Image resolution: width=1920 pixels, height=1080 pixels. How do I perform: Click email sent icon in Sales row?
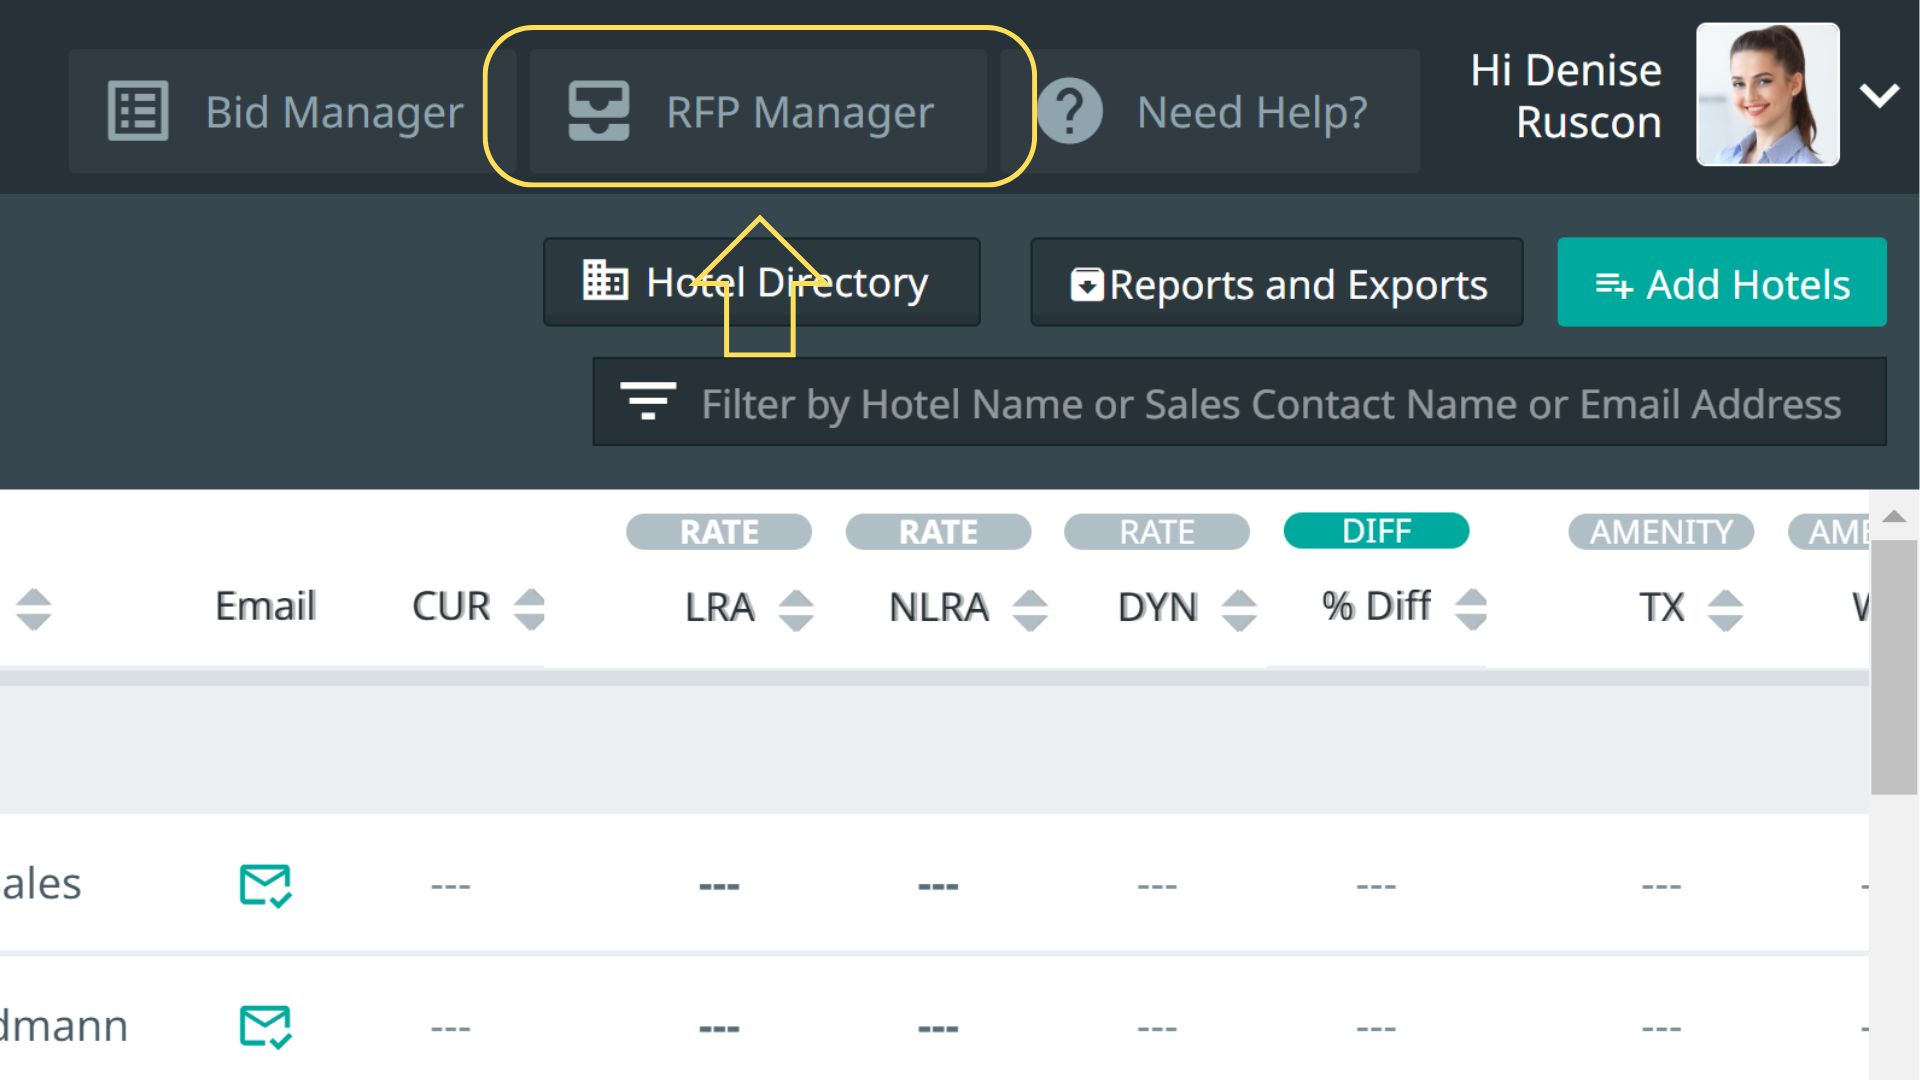point(265,885)
